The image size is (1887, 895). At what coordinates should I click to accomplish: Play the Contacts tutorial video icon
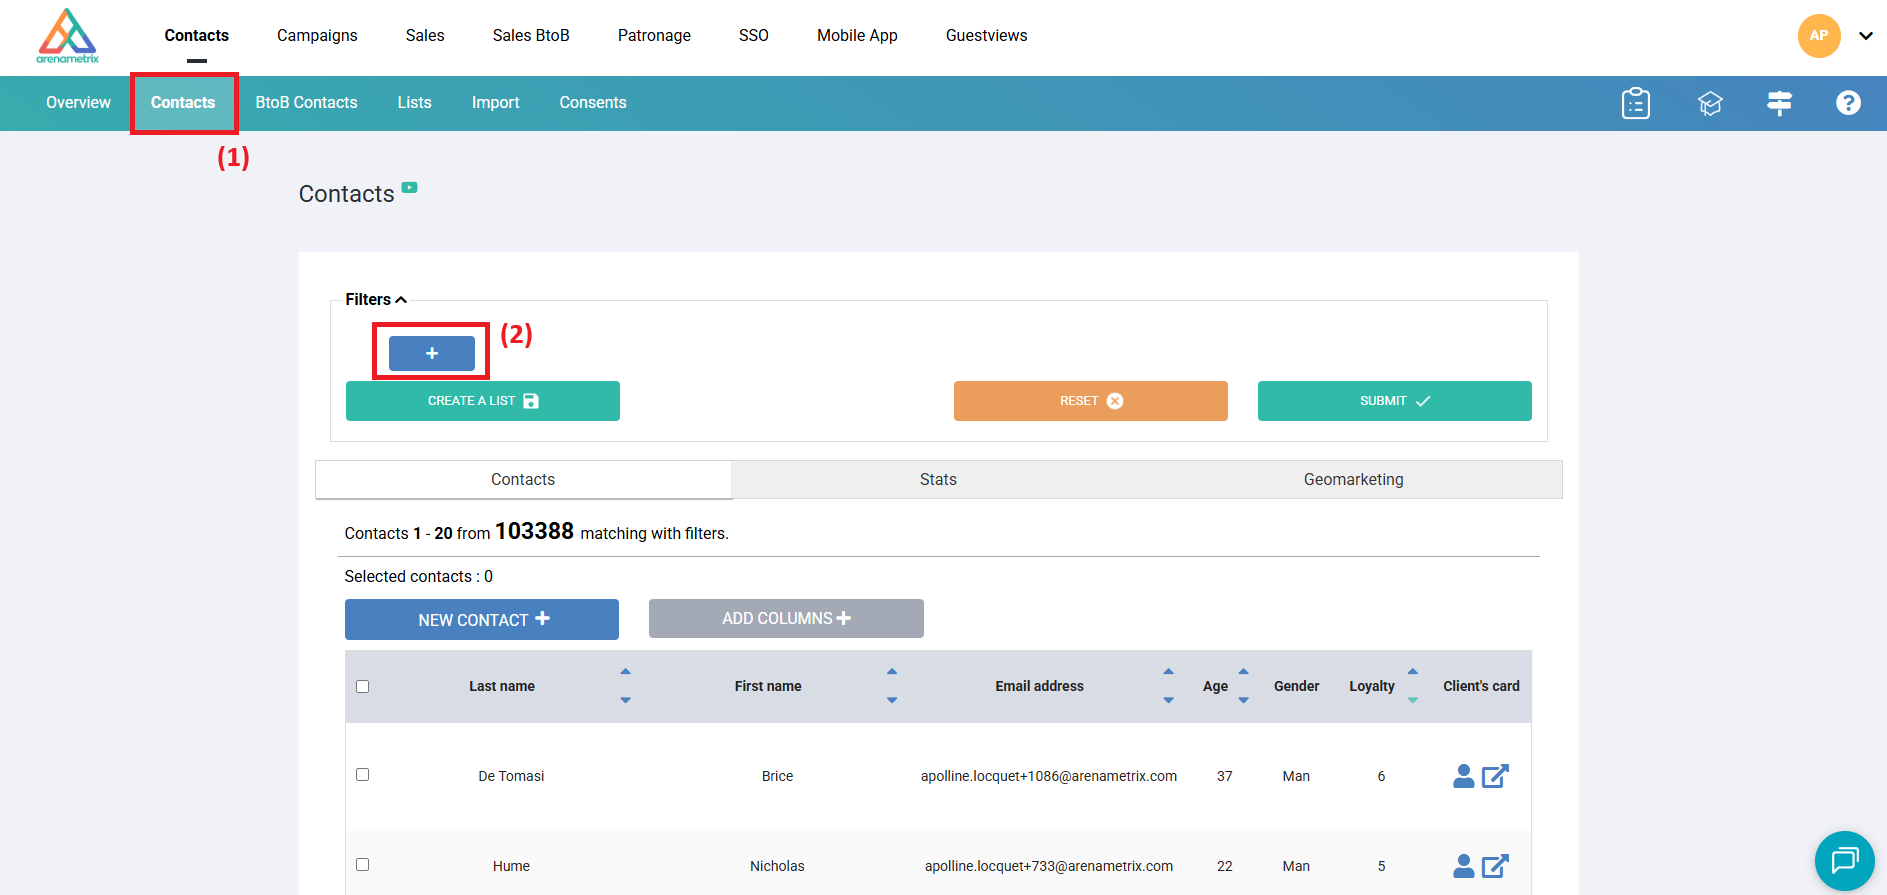pos(410,187)
